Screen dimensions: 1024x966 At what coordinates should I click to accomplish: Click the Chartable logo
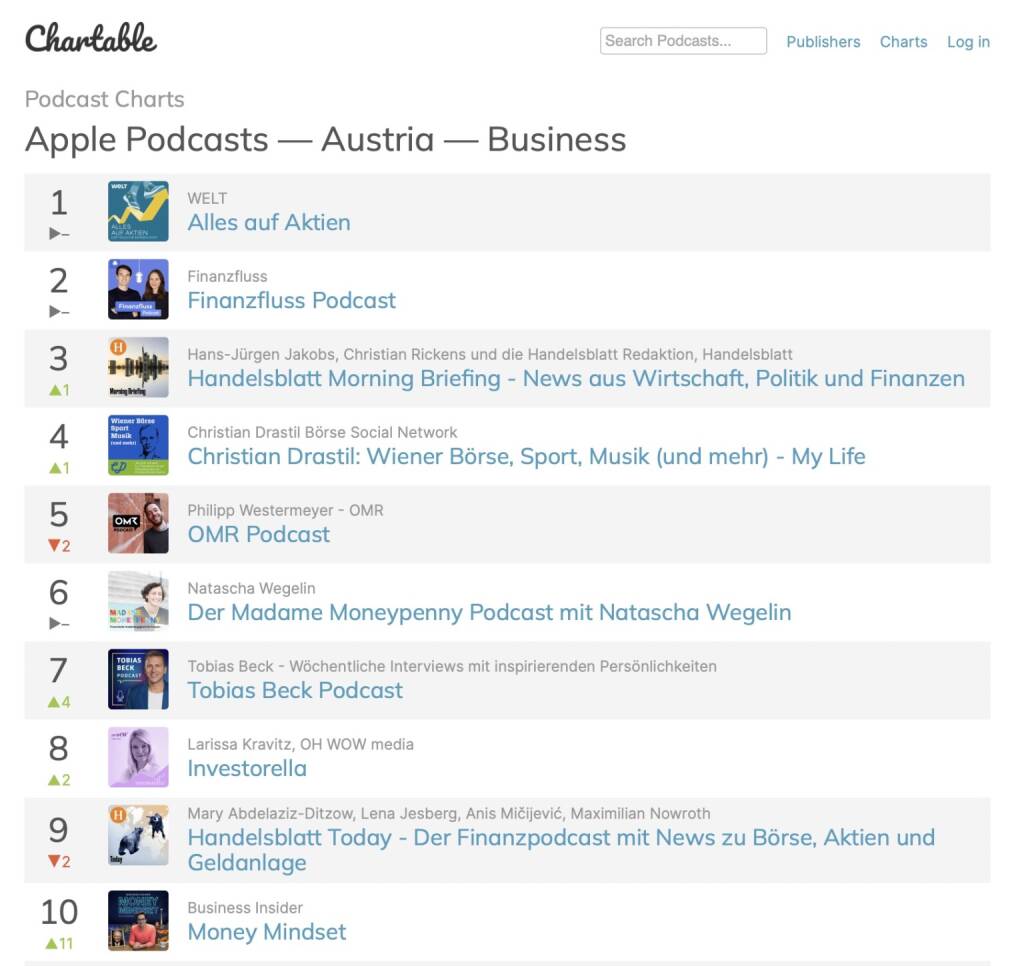(91, 39)
